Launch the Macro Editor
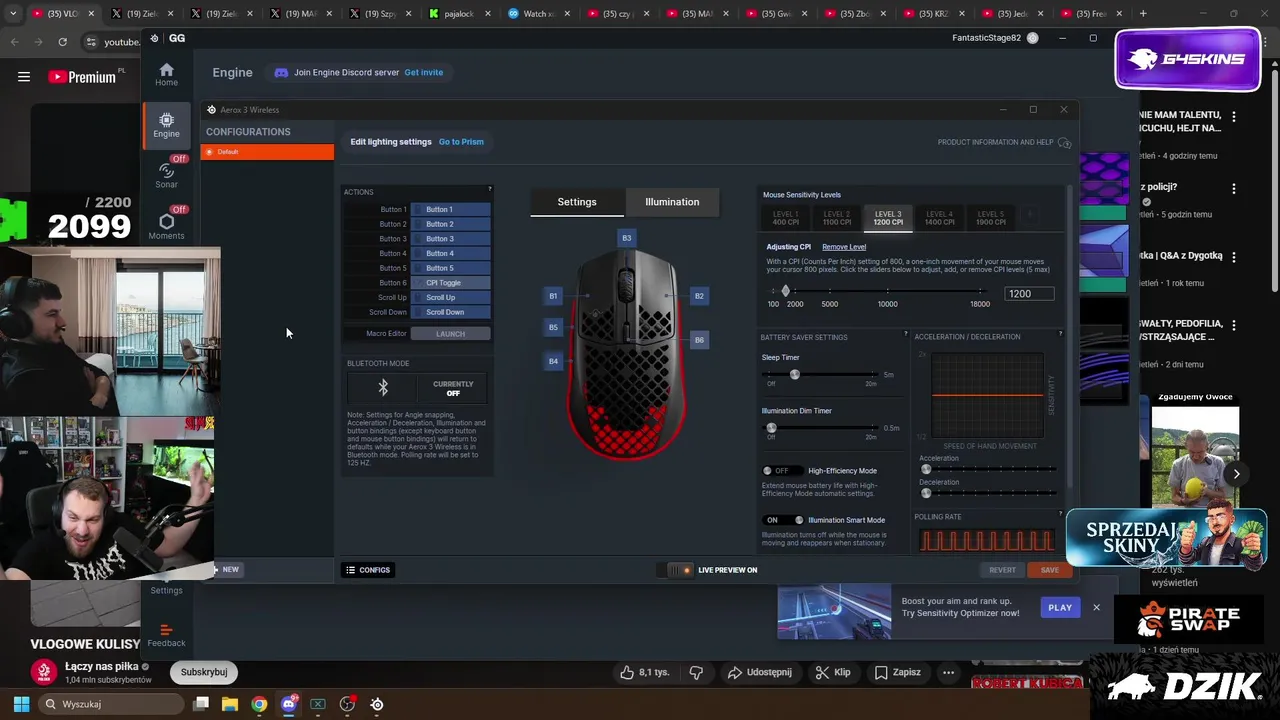1280x720 pixels. pyautogui.click(x=450, y=334)
